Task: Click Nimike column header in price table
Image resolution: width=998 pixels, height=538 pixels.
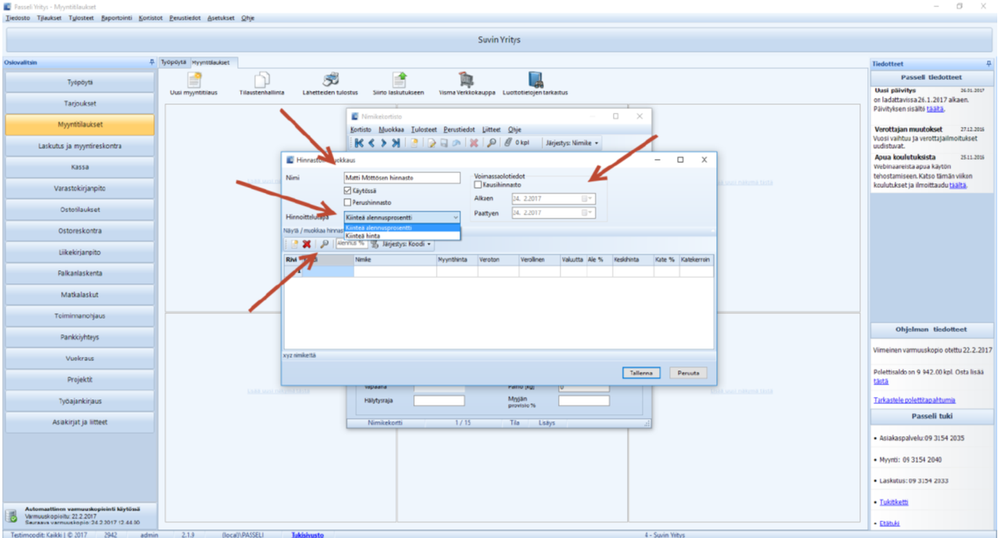Action: tap(395, 260)
